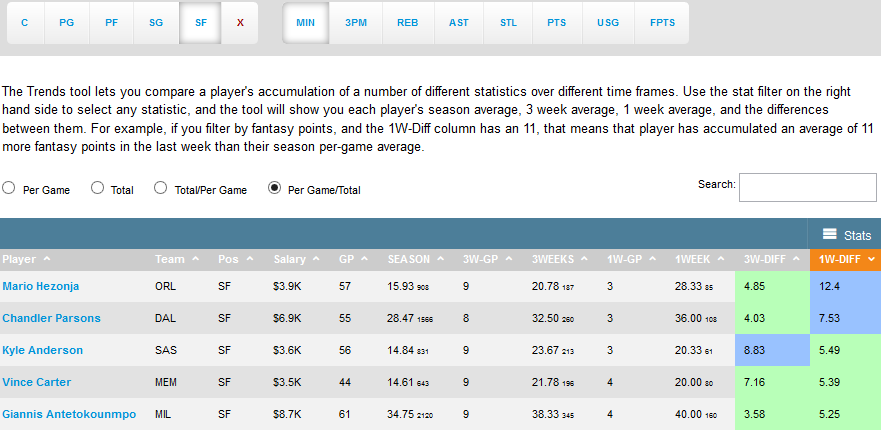Click Kyle Anderson's 8.83 3W-DIFF cell
Image resolution: width=881 pixels, height=430 pixels.
pos(772,350)
